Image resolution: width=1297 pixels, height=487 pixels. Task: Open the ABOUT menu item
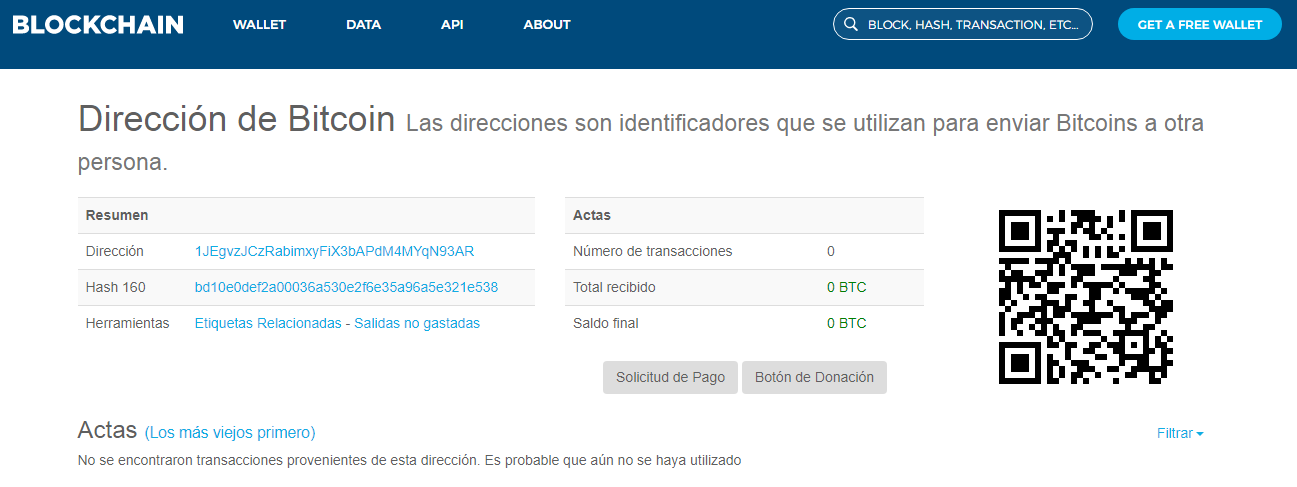coord(547,25)
